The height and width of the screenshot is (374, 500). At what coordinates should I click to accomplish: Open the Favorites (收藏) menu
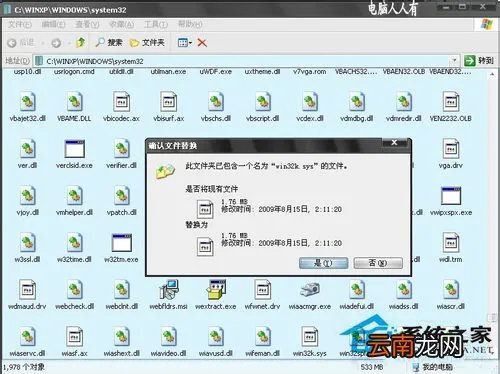coord(122,24)
